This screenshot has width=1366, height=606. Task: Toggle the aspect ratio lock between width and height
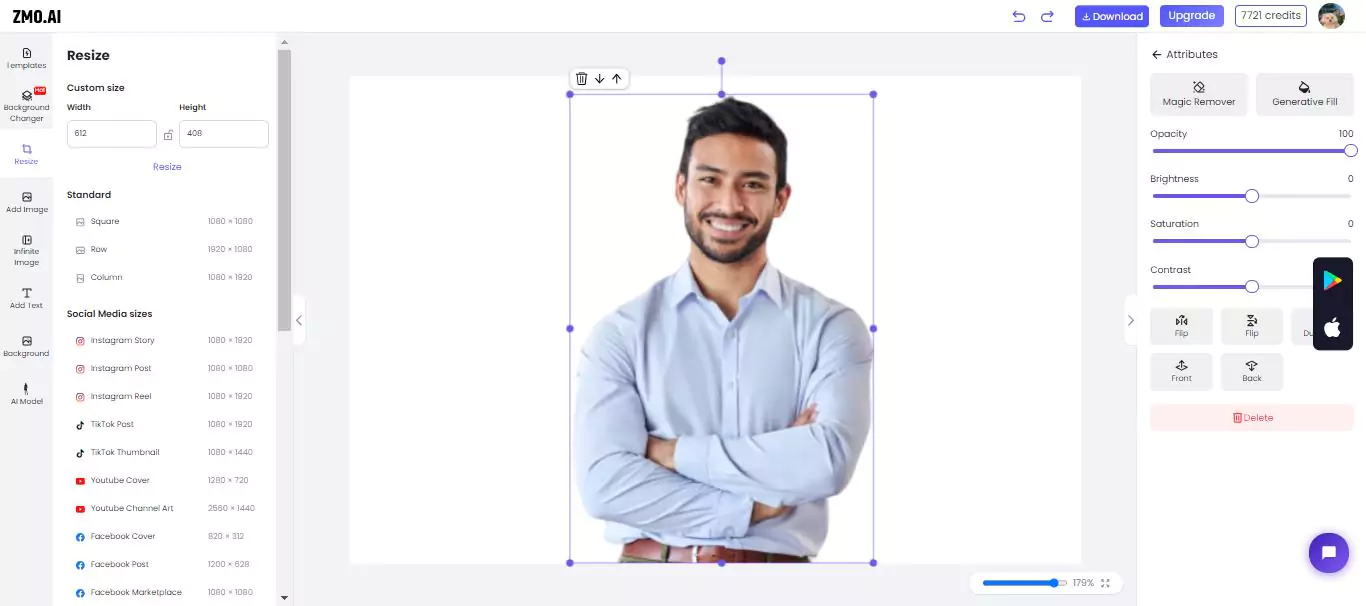pos(168,135)
